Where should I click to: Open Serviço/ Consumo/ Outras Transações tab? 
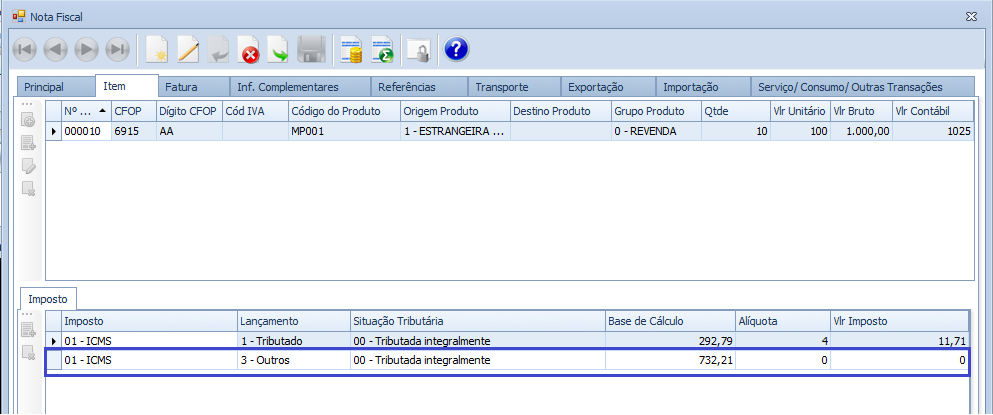(x=849, y=87)
